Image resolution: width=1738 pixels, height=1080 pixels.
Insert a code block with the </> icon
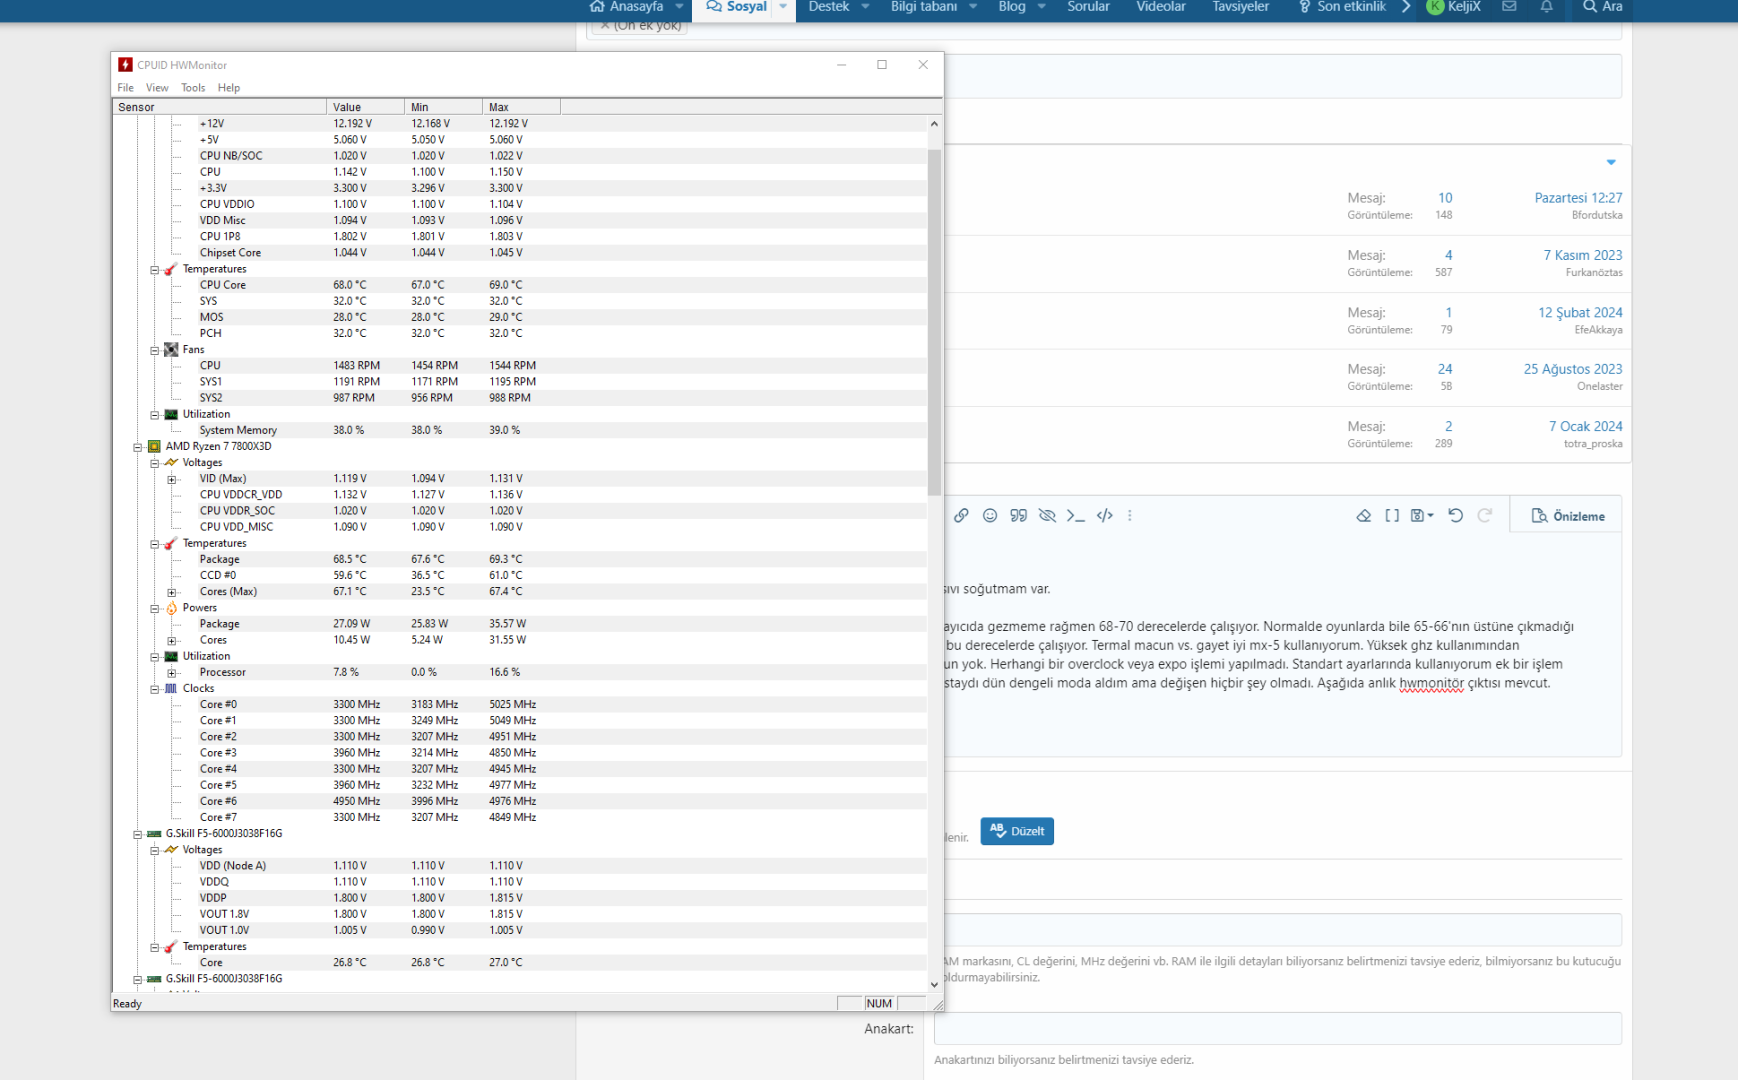click(1105, 516)
